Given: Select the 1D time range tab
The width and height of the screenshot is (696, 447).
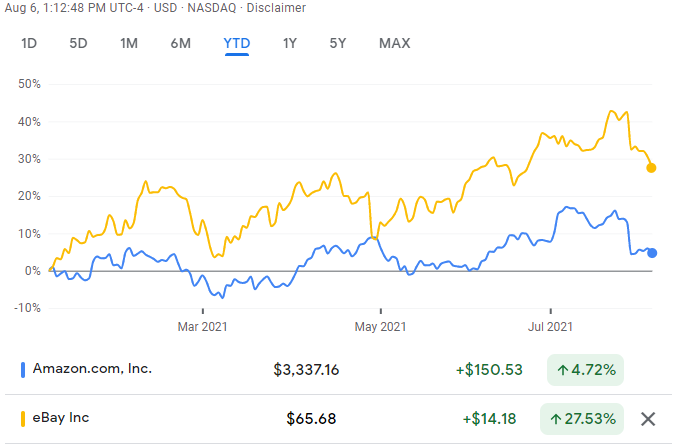Looking at the screenshot, I should 30,43.
